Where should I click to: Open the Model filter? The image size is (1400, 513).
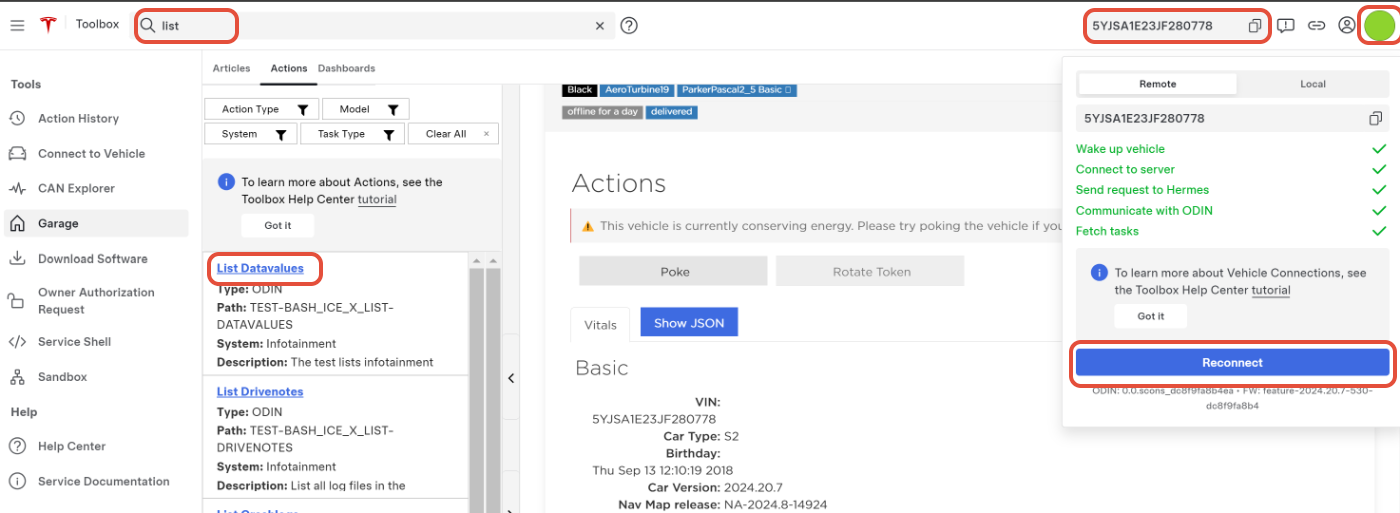pyautogui.click(x=366, y=109)
